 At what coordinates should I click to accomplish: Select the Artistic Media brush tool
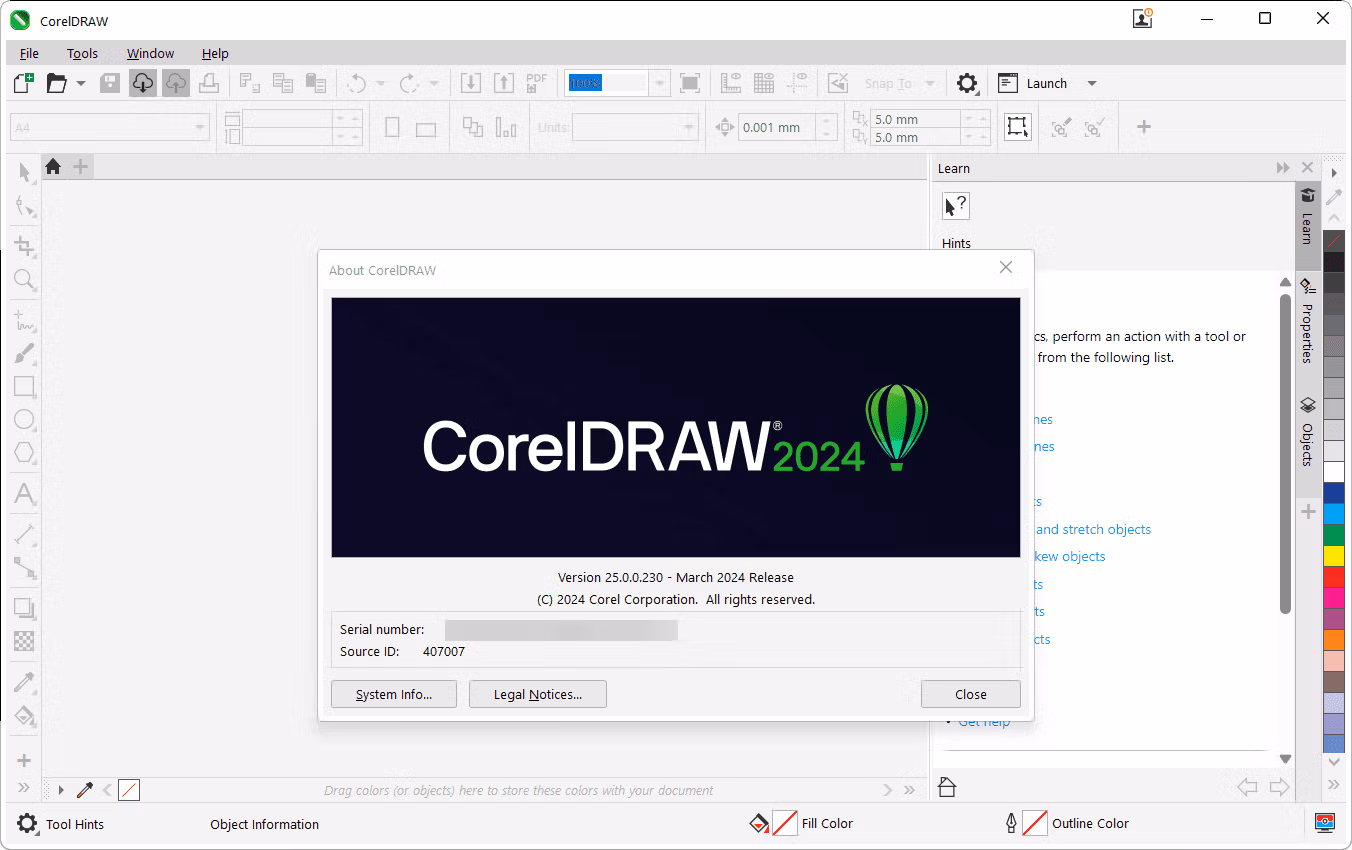(25, 353)
